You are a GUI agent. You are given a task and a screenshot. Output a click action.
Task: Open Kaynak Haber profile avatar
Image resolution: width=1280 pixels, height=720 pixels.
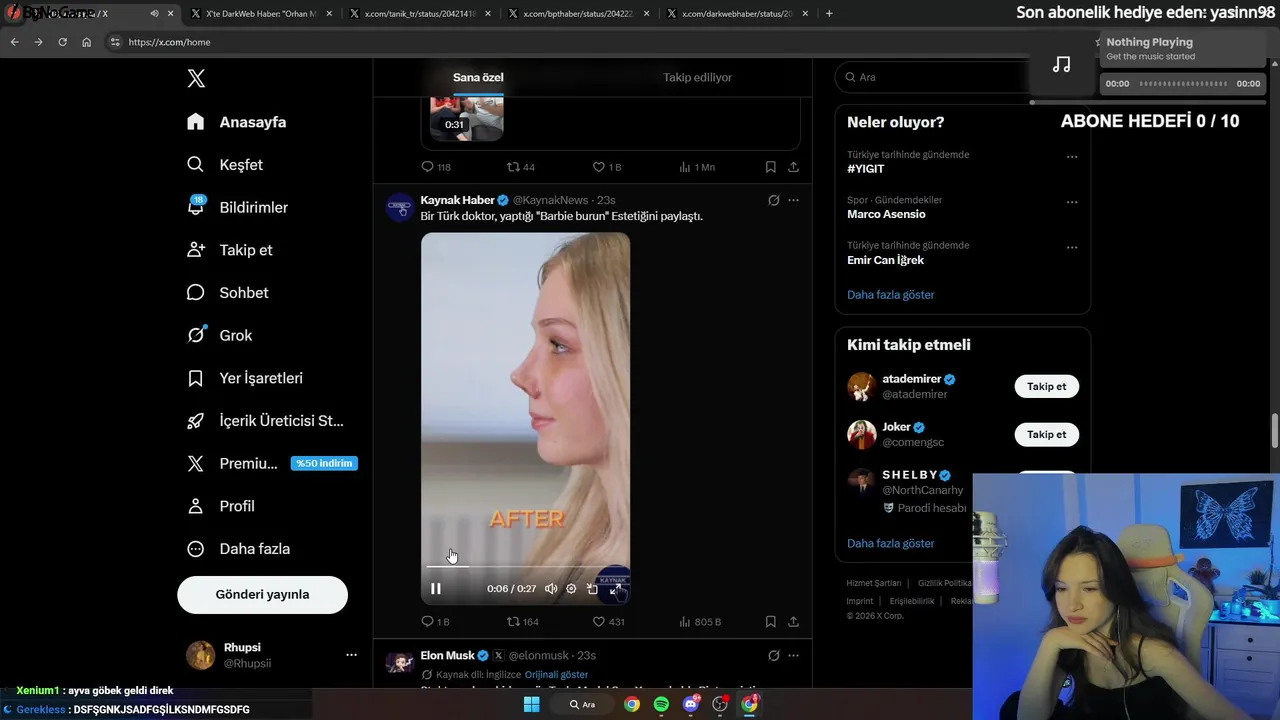(400, 207)
